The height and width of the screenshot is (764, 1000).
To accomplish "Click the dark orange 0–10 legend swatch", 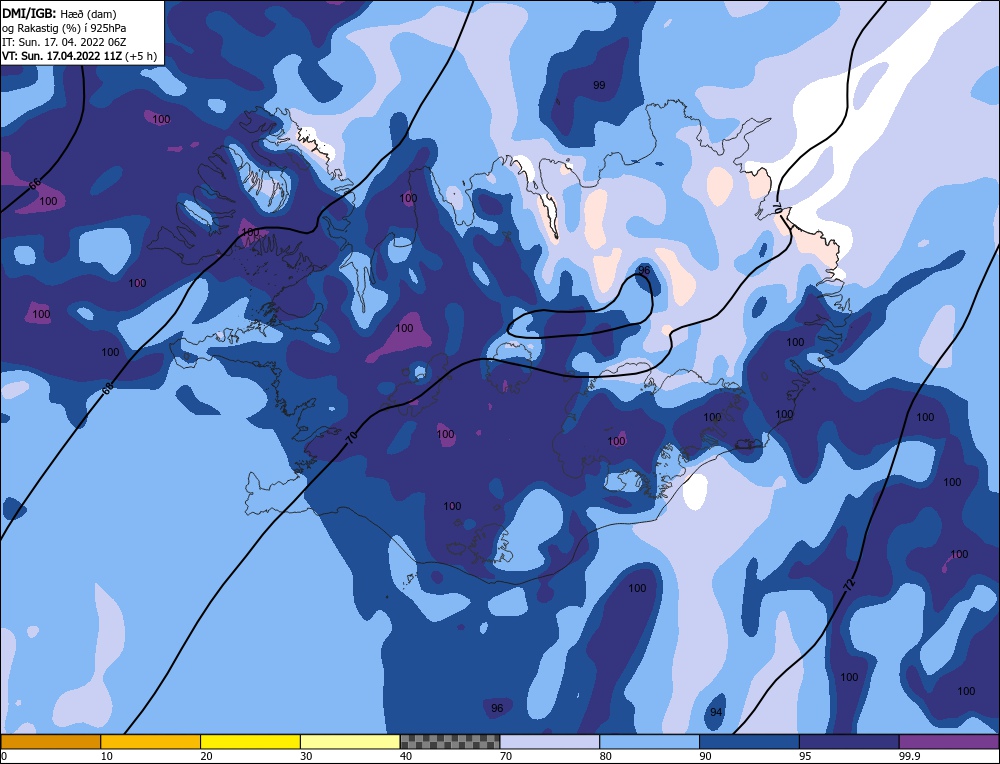I will [50, 741].
